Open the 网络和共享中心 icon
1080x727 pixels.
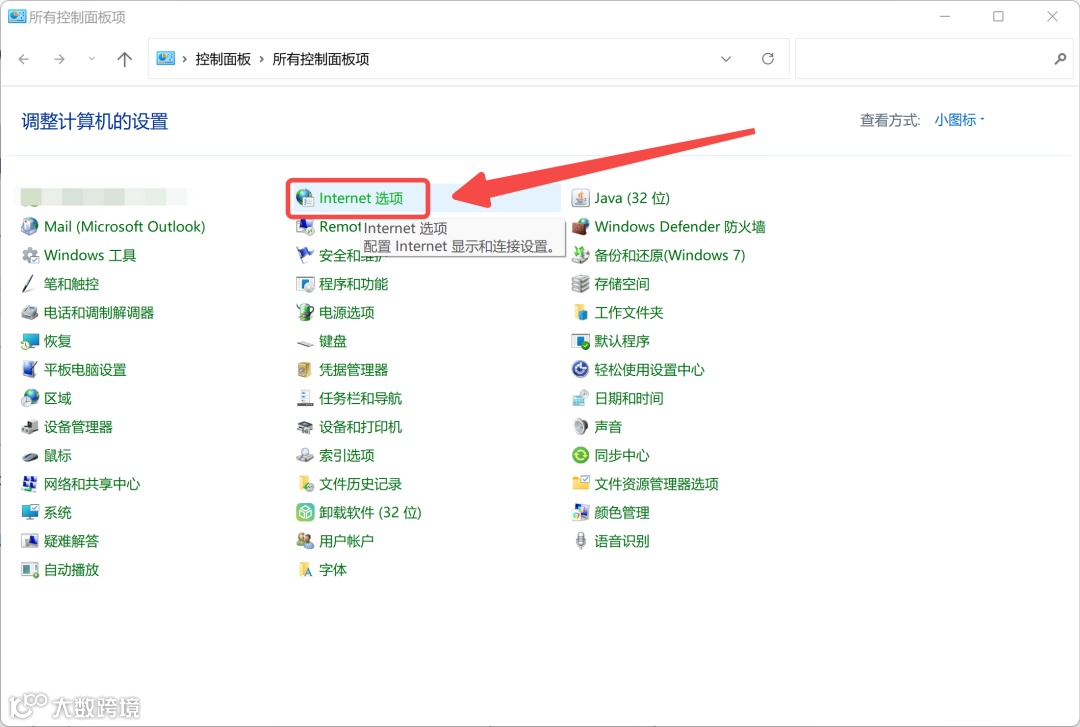[30, 484]
